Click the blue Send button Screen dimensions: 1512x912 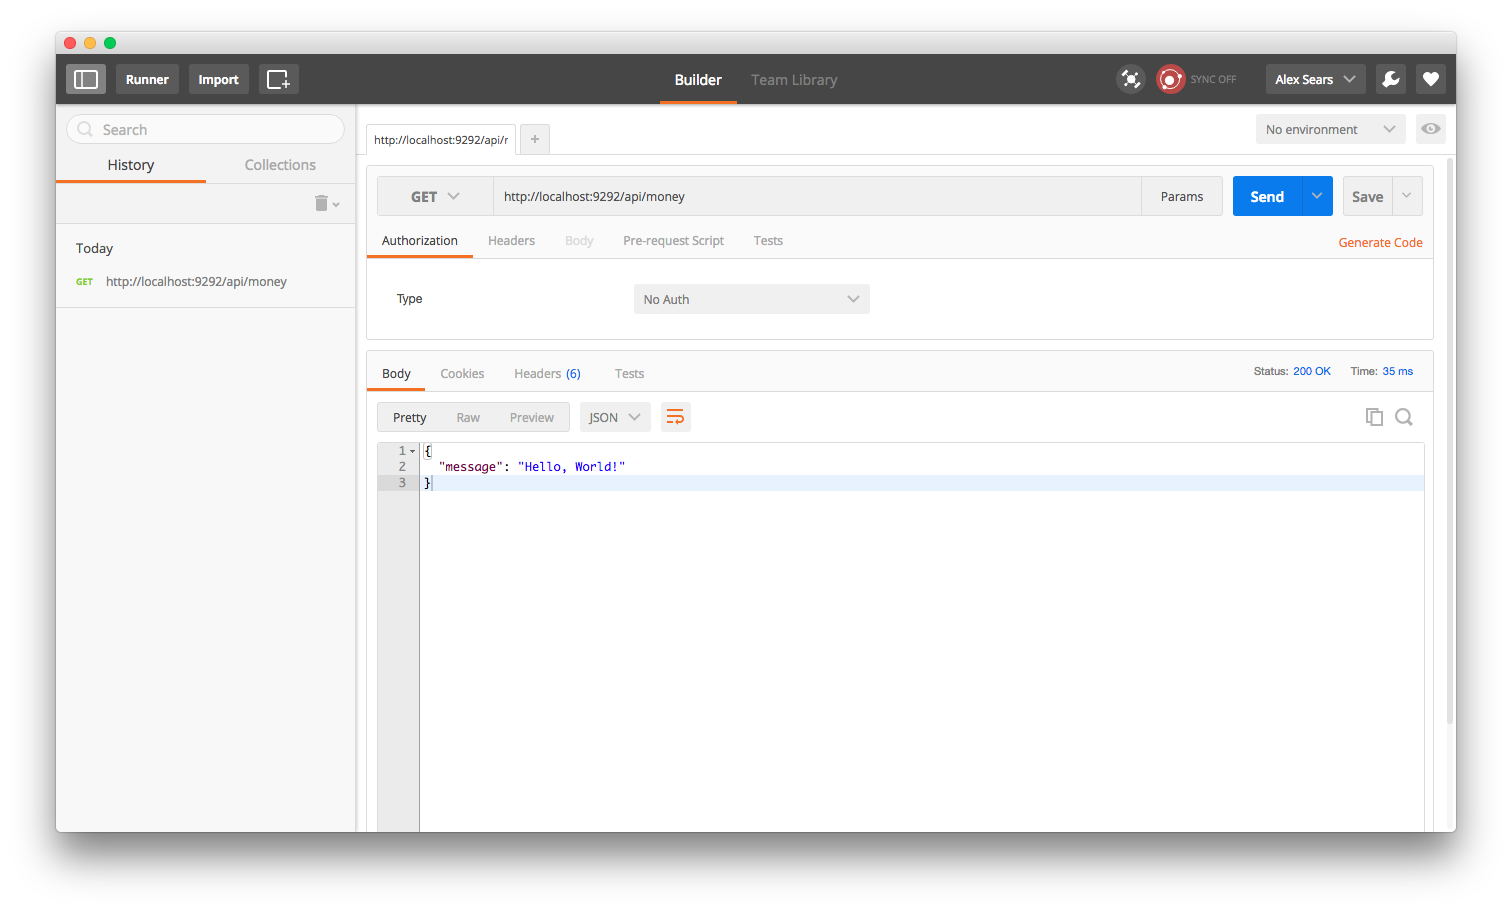coord(1267,196)
